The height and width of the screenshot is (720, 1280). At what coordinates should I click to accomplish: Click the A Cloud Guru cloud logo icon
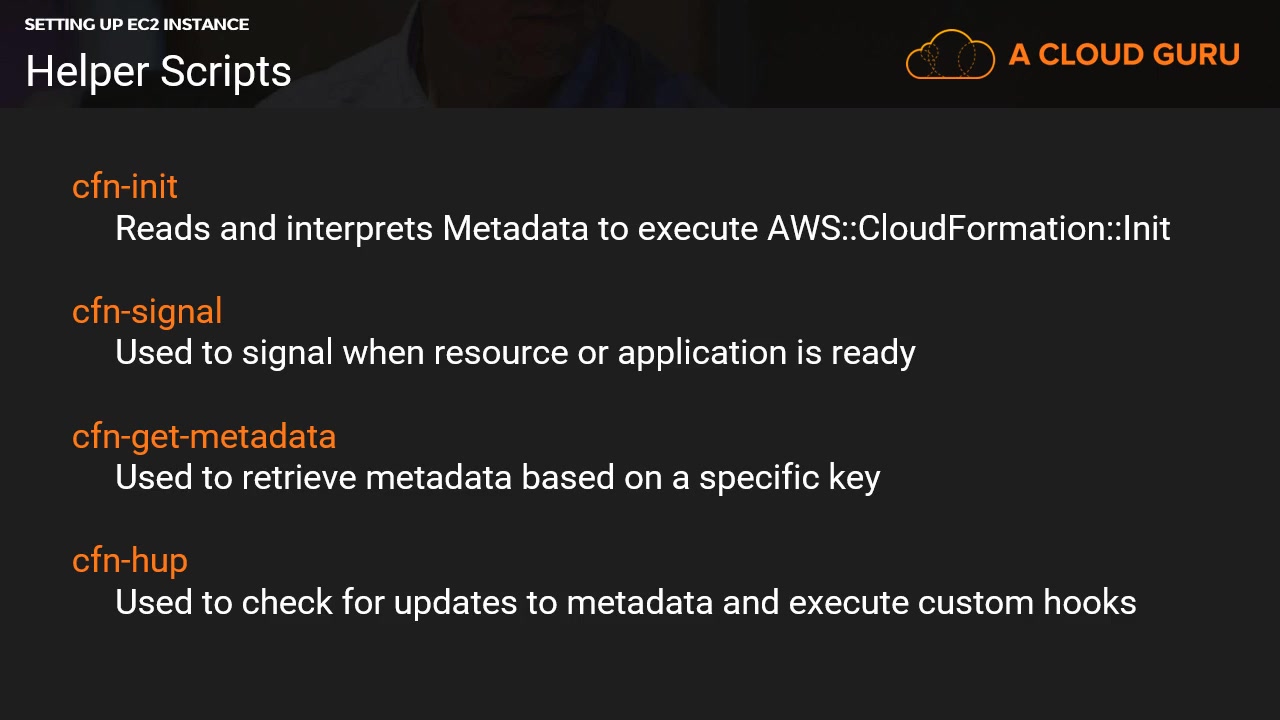point(949,54)
